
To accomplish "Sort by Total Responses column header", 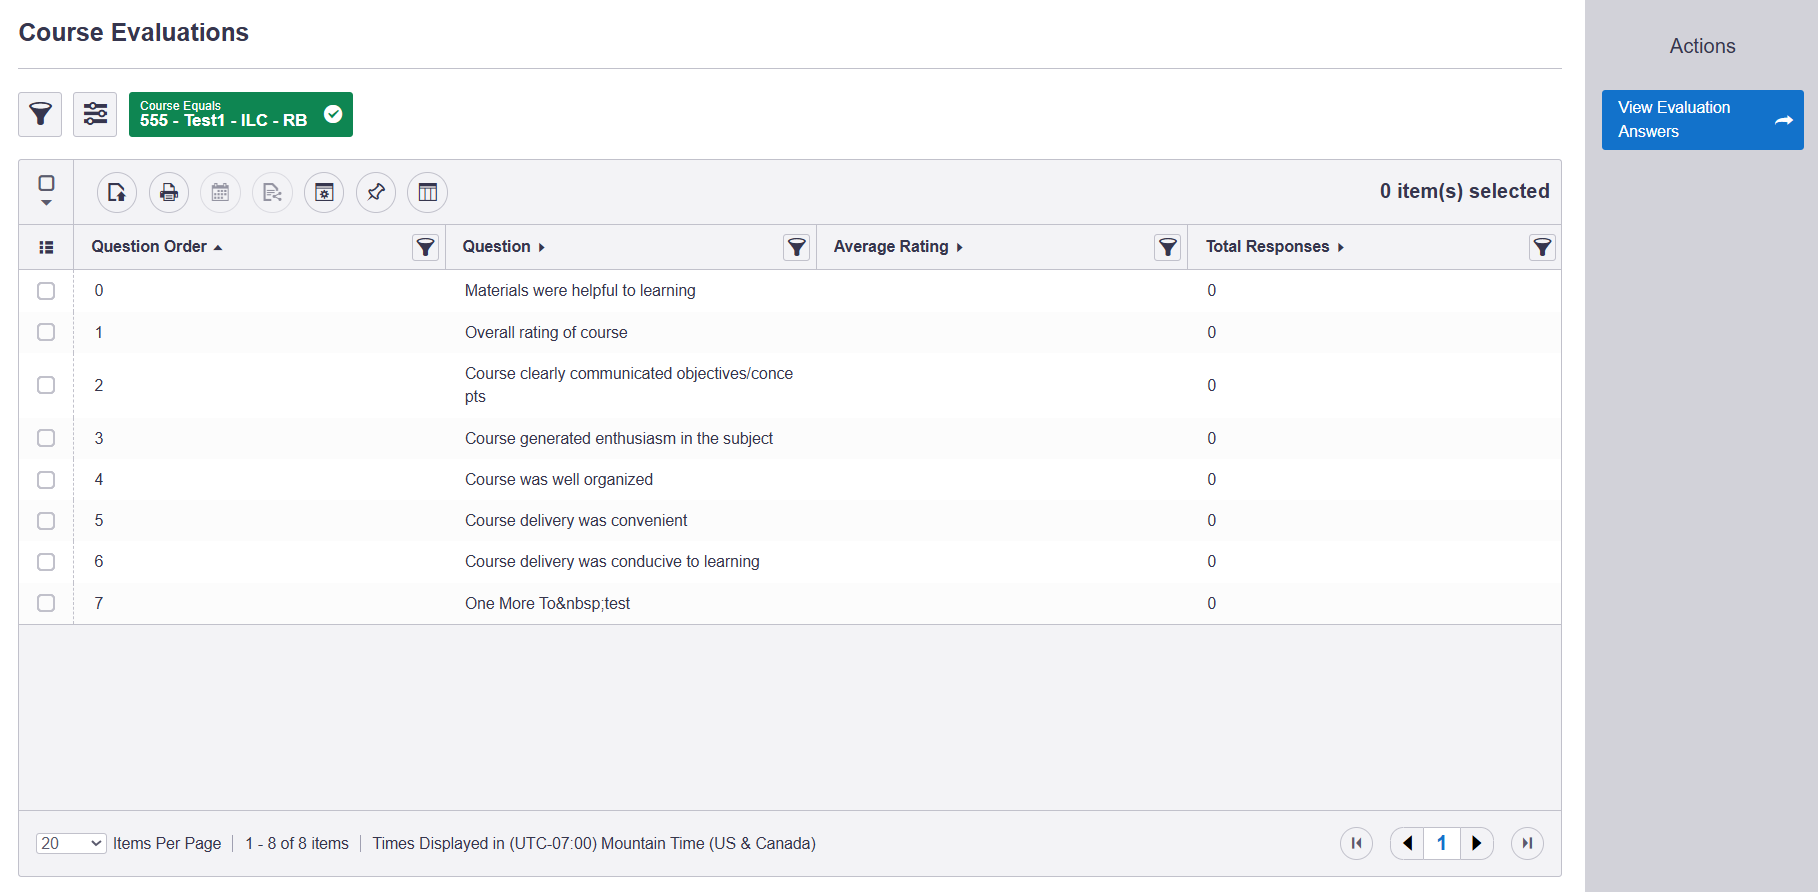I will click(x=1275, y=247).
